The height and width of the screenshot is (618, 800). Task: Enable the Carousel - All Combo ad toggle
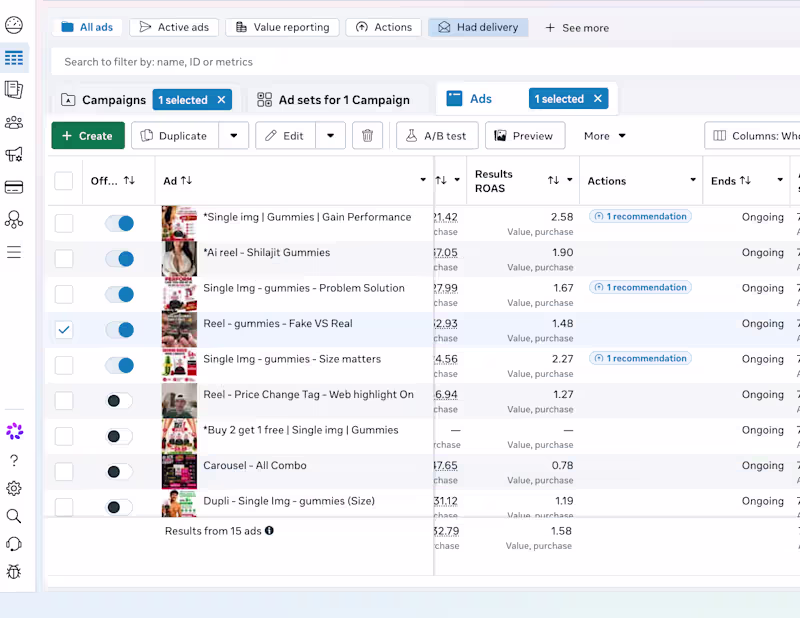click(119, 472)
